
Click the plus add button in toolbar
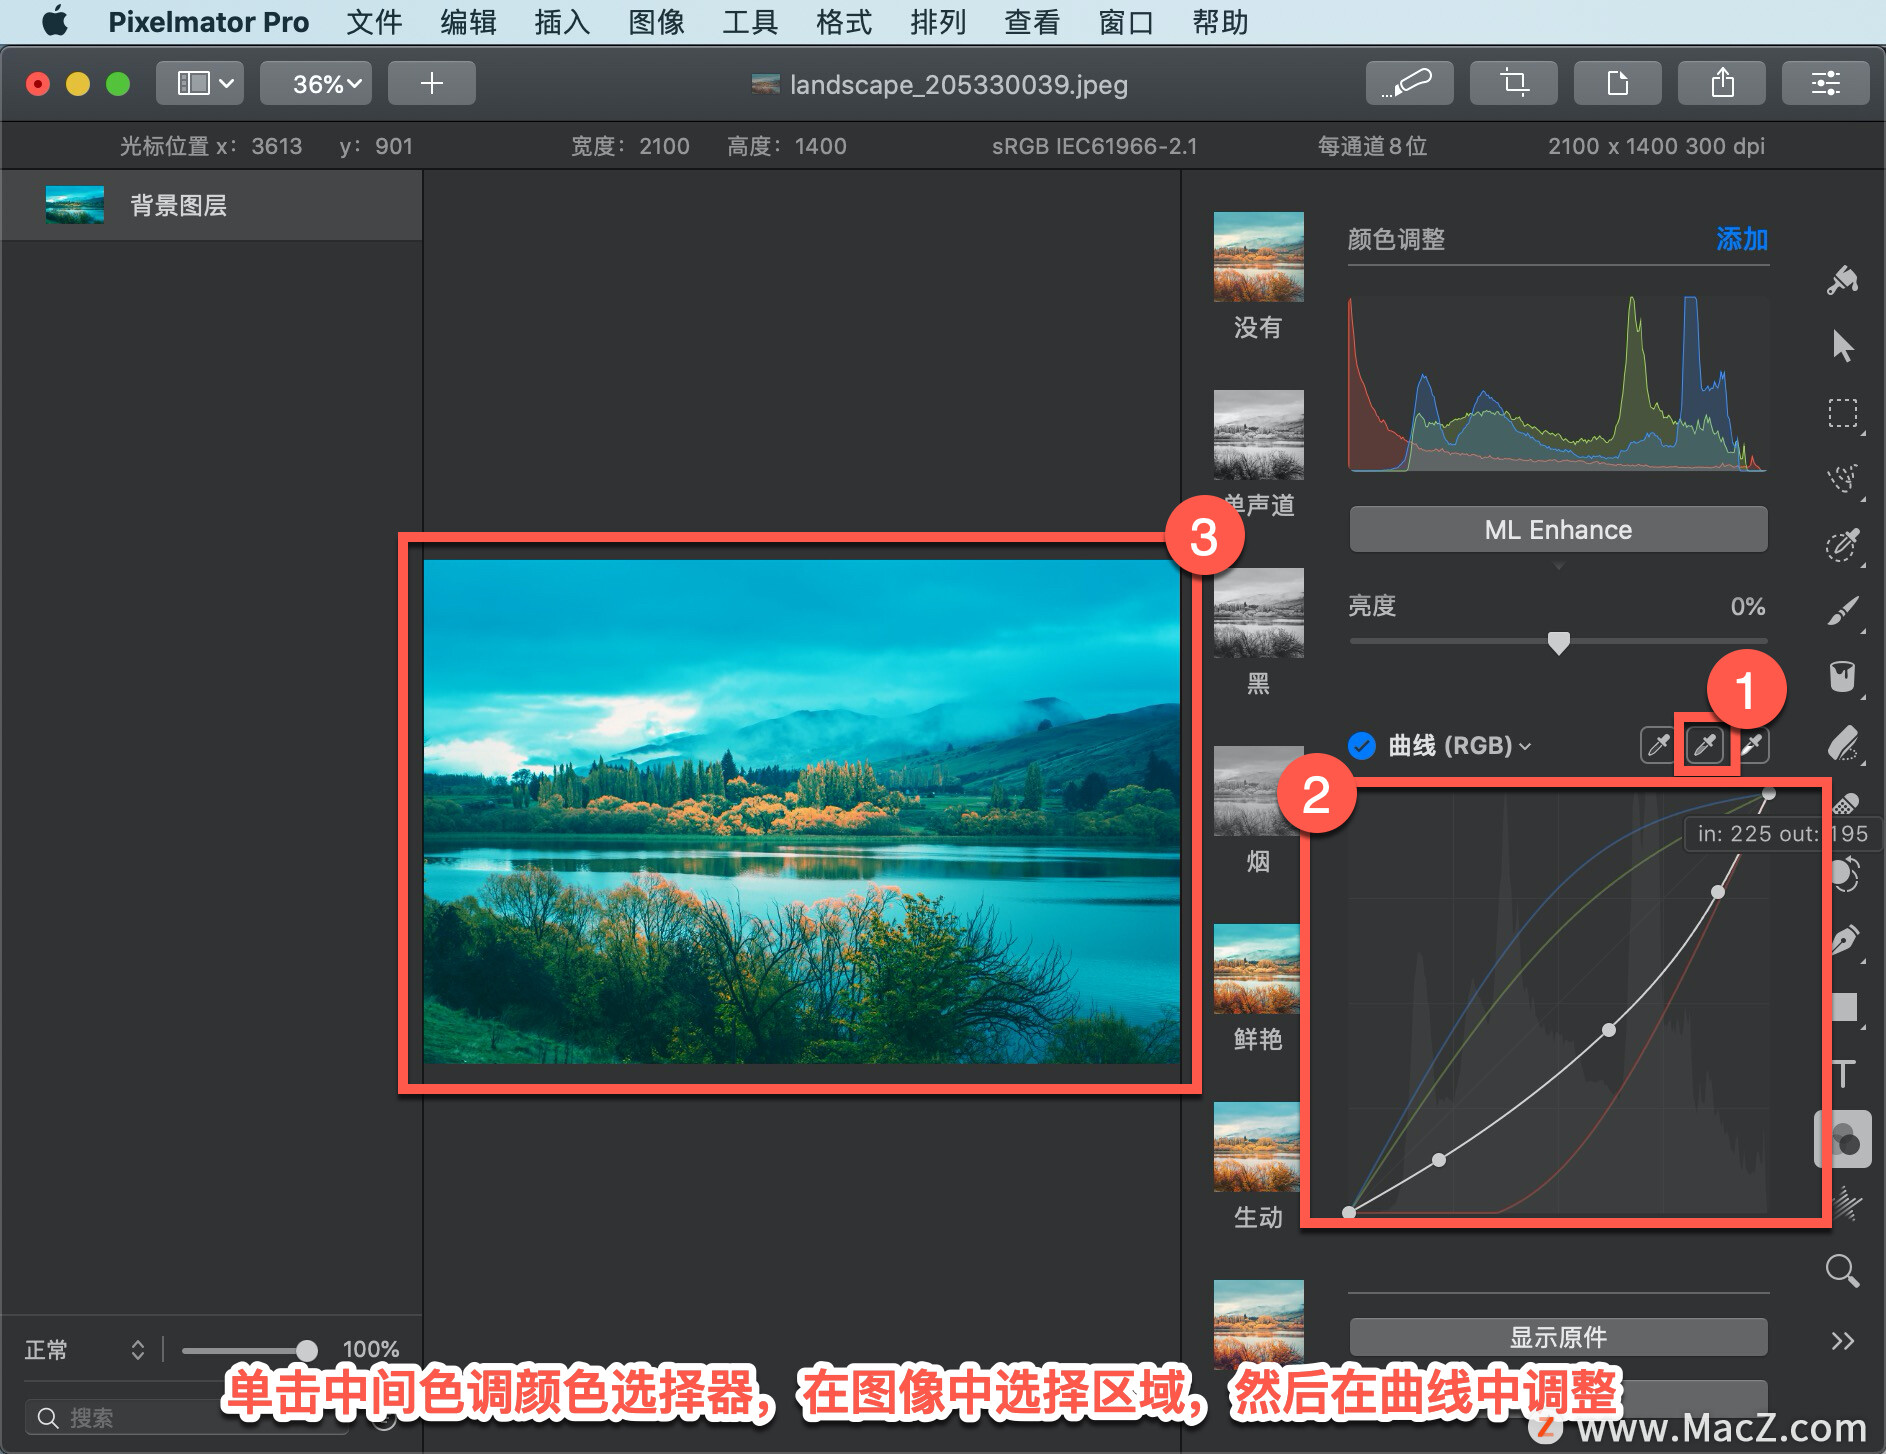431,83
